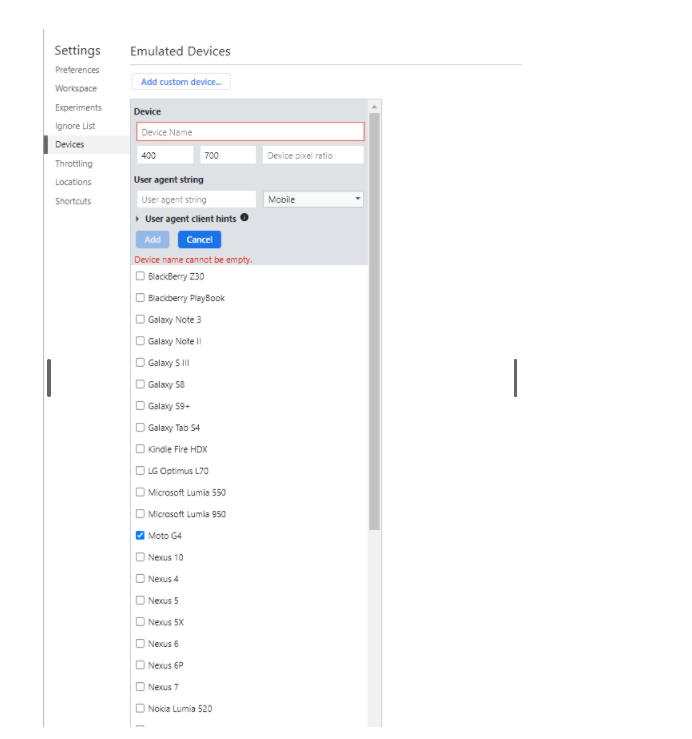Check the Galaxy Note II device

[x=140, y=341]
